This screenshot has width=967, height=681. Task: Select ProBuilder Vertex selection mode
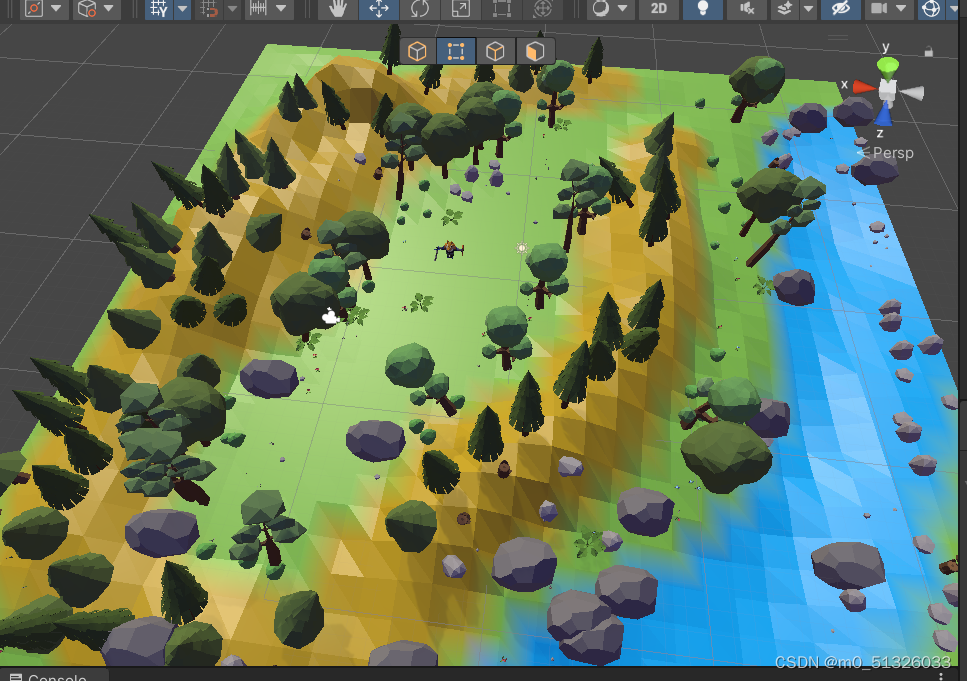click(x=456, y=50)
